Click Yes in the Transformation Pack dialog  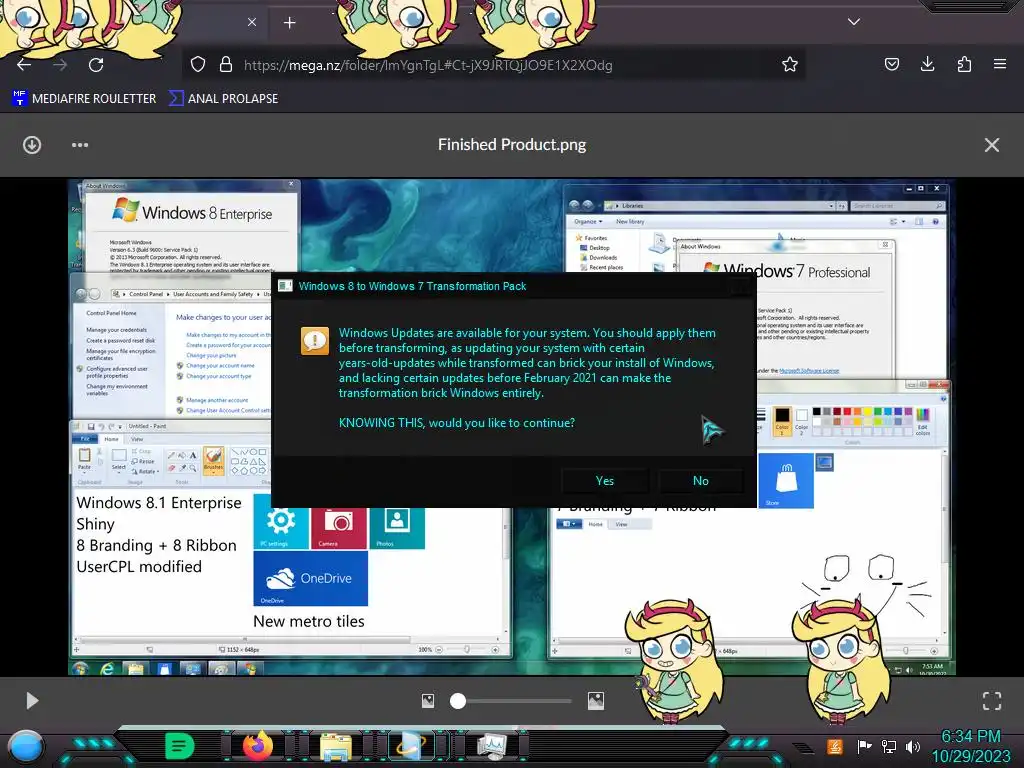[x=605, y=481]
